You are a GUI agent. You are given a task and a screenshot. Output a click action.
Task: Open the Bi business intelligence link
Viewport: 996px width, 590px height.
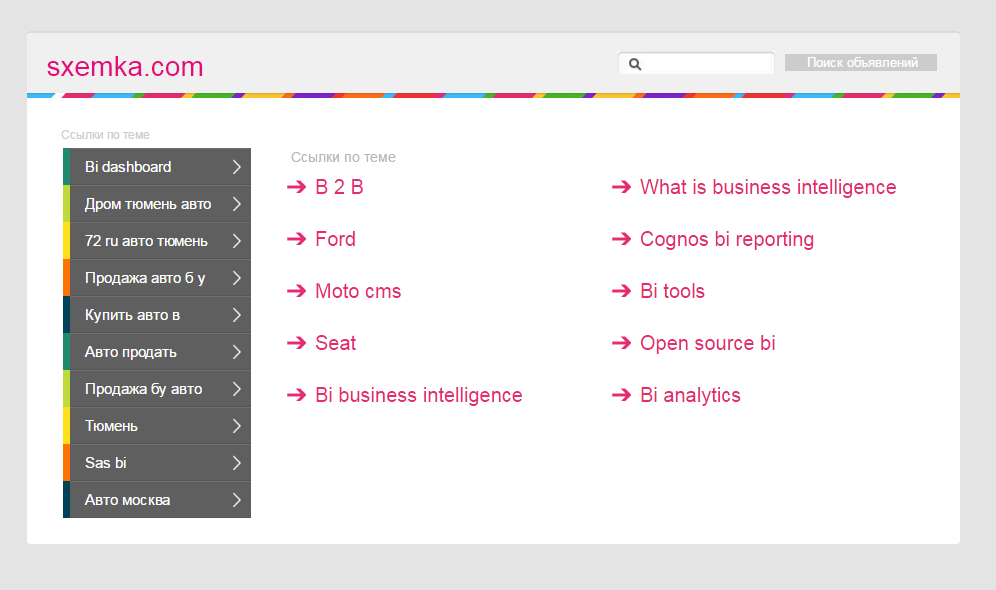tap(418, 395)
